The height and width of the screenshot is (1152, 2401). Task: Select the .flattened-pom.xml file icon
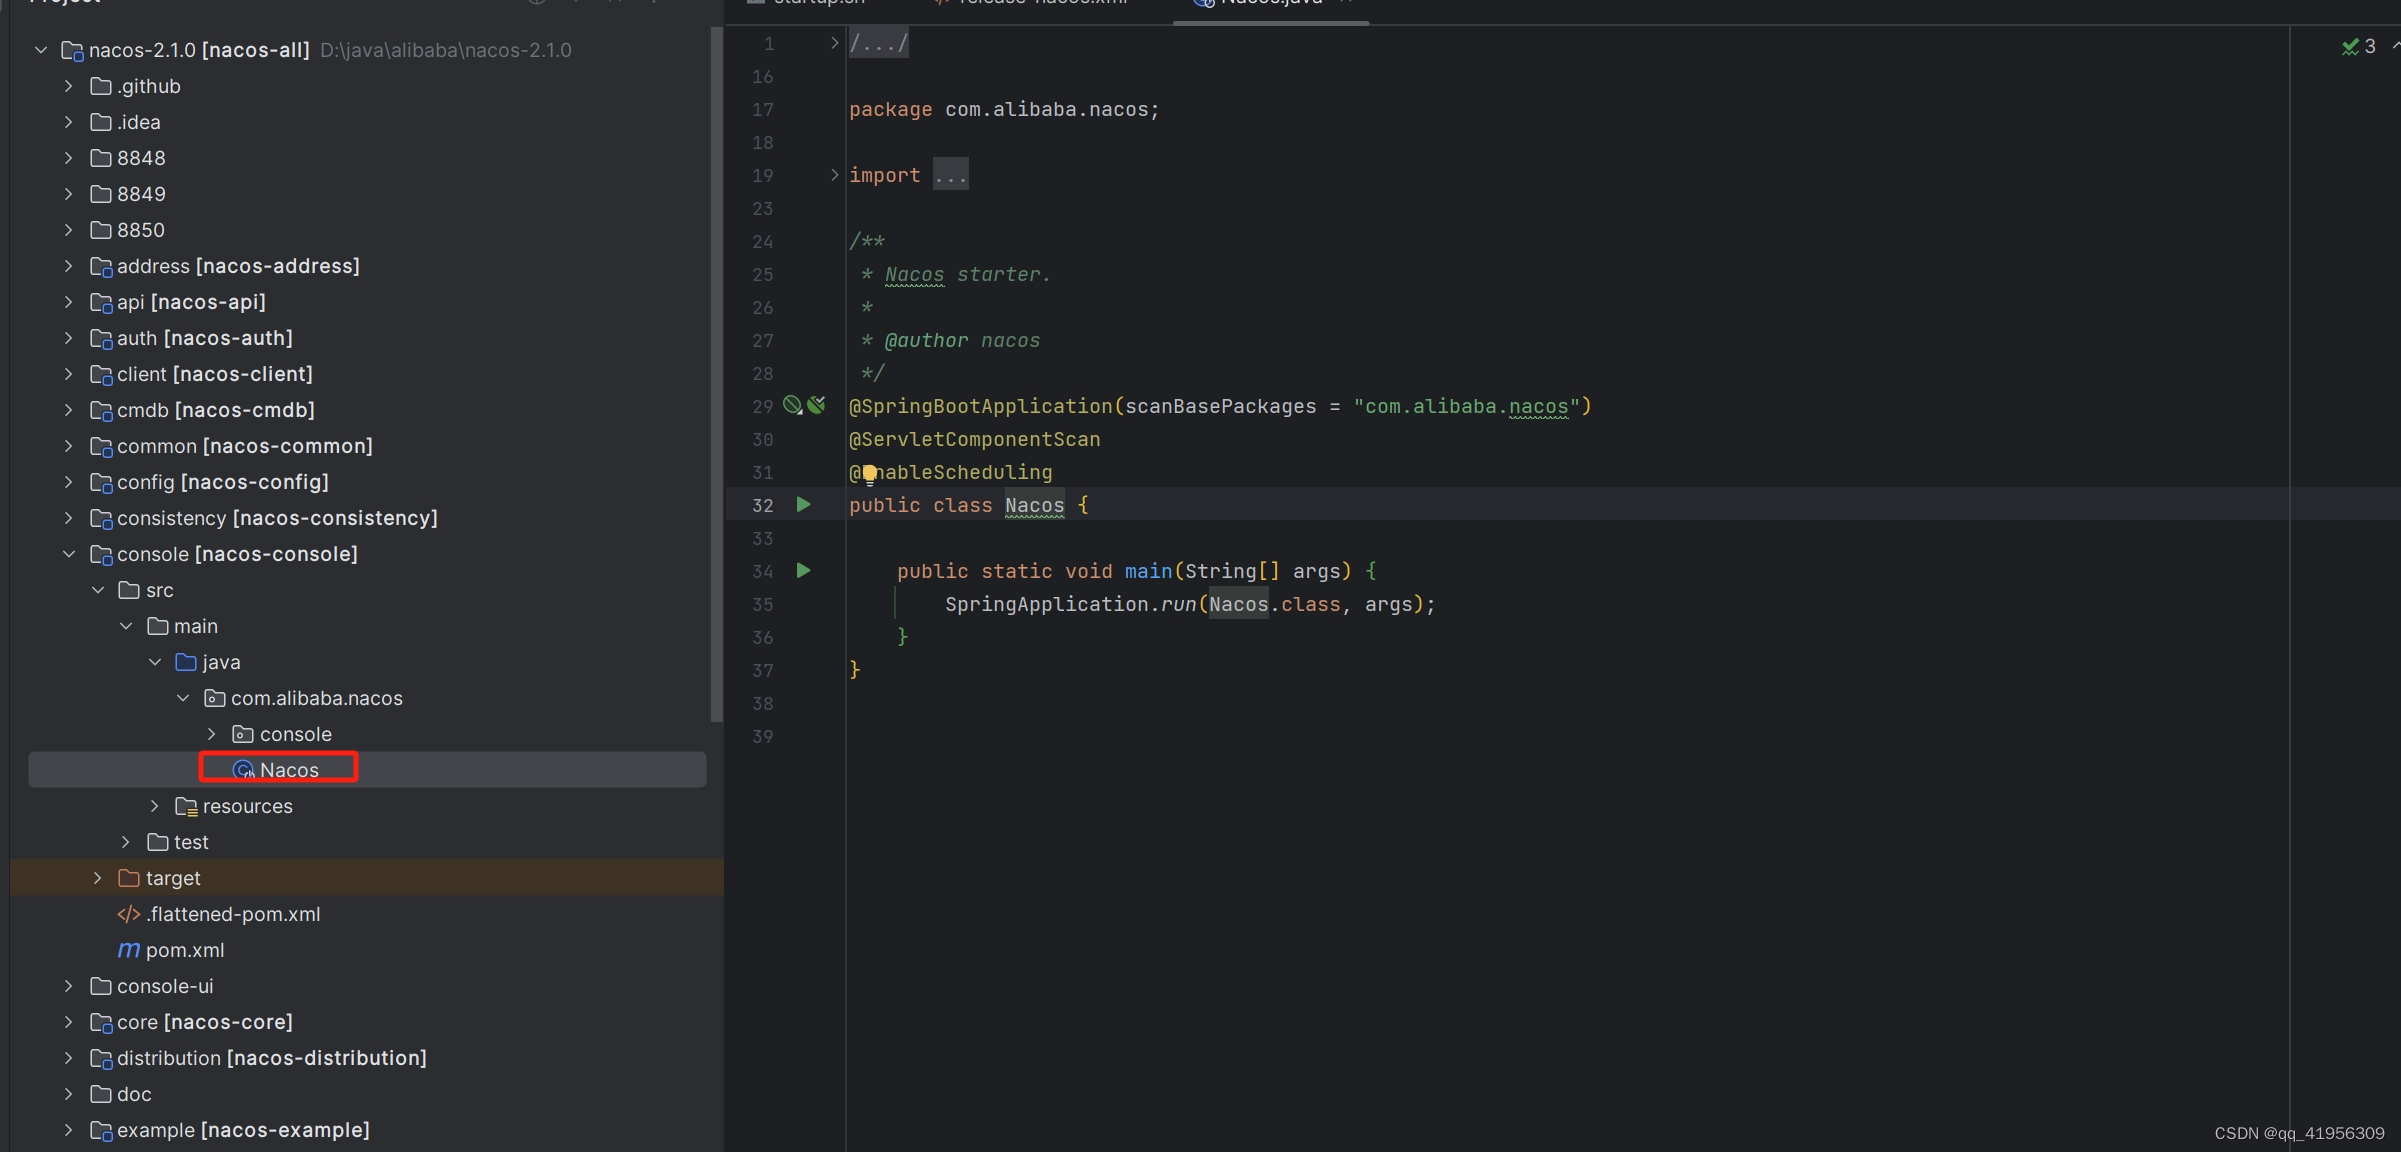pyautogui.click(x=129, y=914)
